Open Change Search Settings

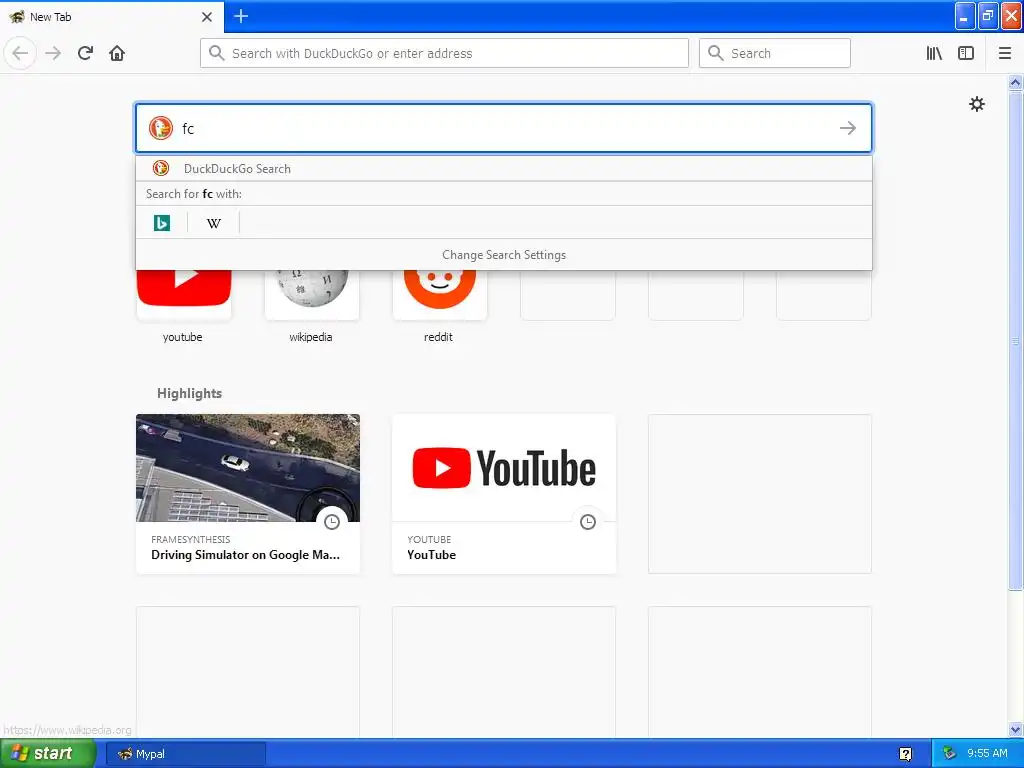coord(504,255)
